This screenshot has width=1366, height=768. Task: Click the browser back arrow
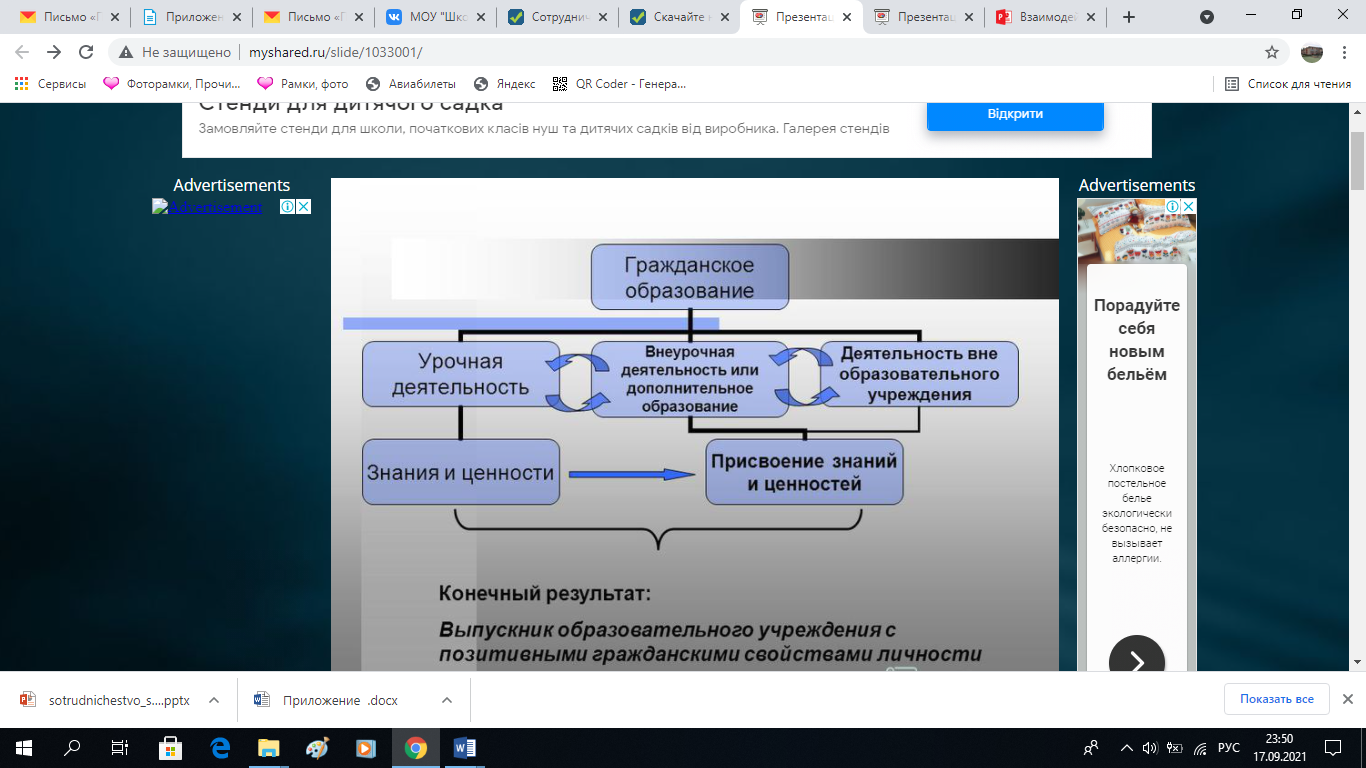tap(22, 52)
